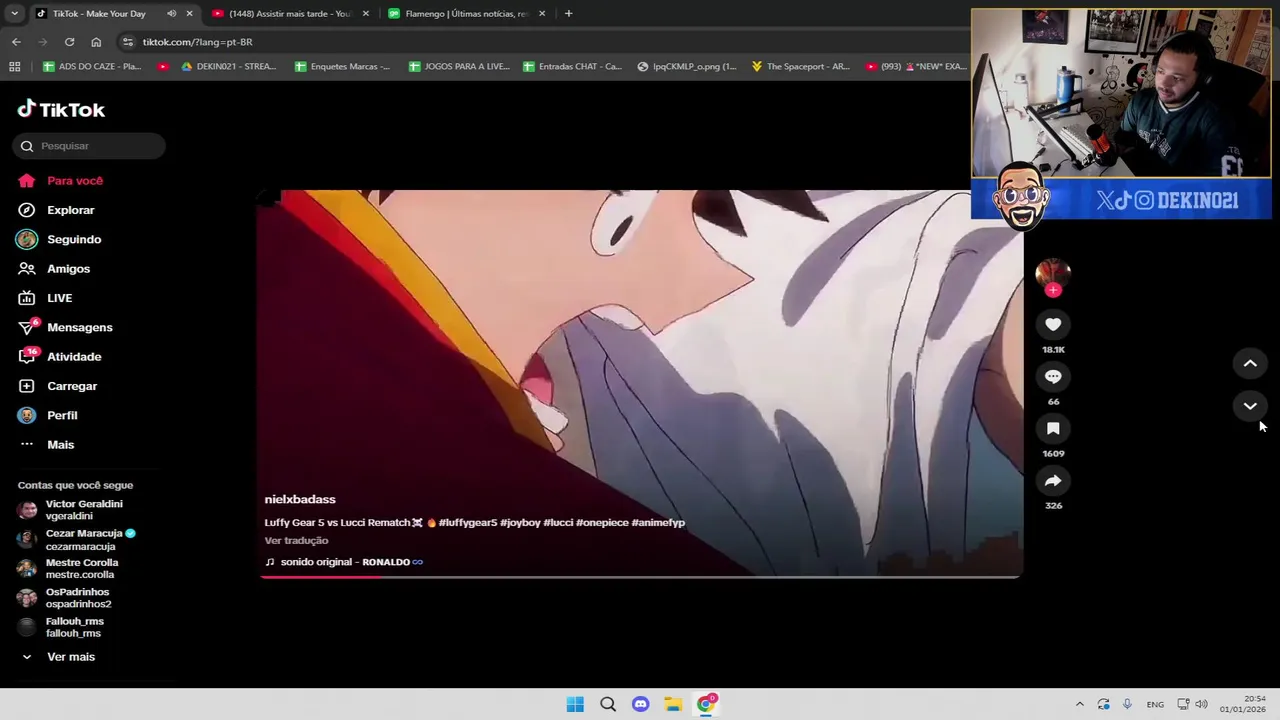Go back in the browser
1280x720 pixels.
click(x=16, y=42)
